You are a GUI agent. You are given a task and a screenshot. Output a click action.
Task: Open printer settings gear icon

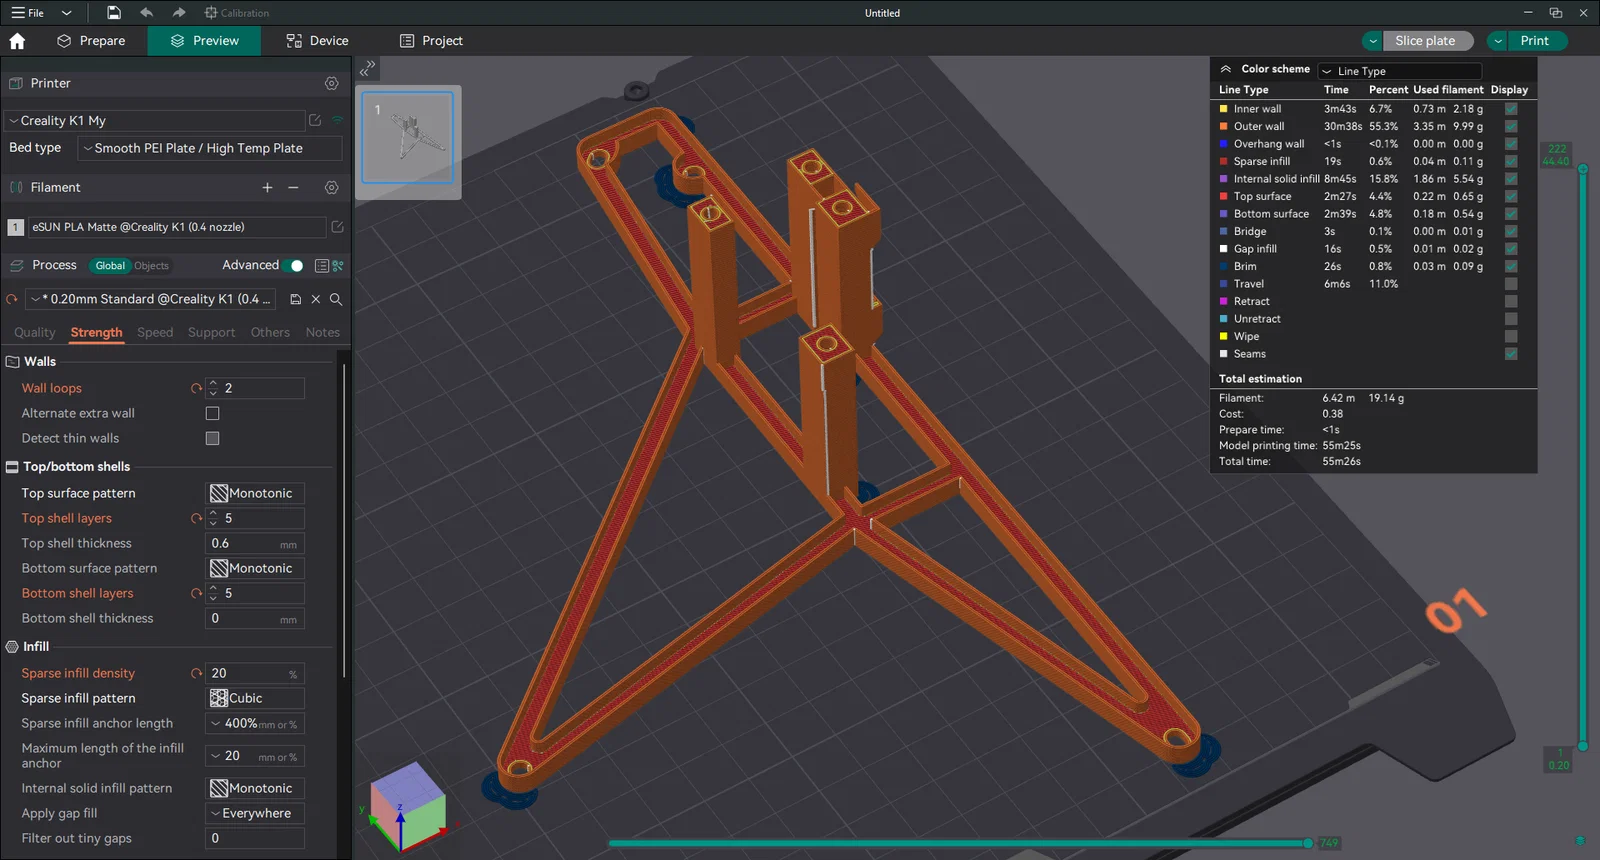(x=332, y=84)
